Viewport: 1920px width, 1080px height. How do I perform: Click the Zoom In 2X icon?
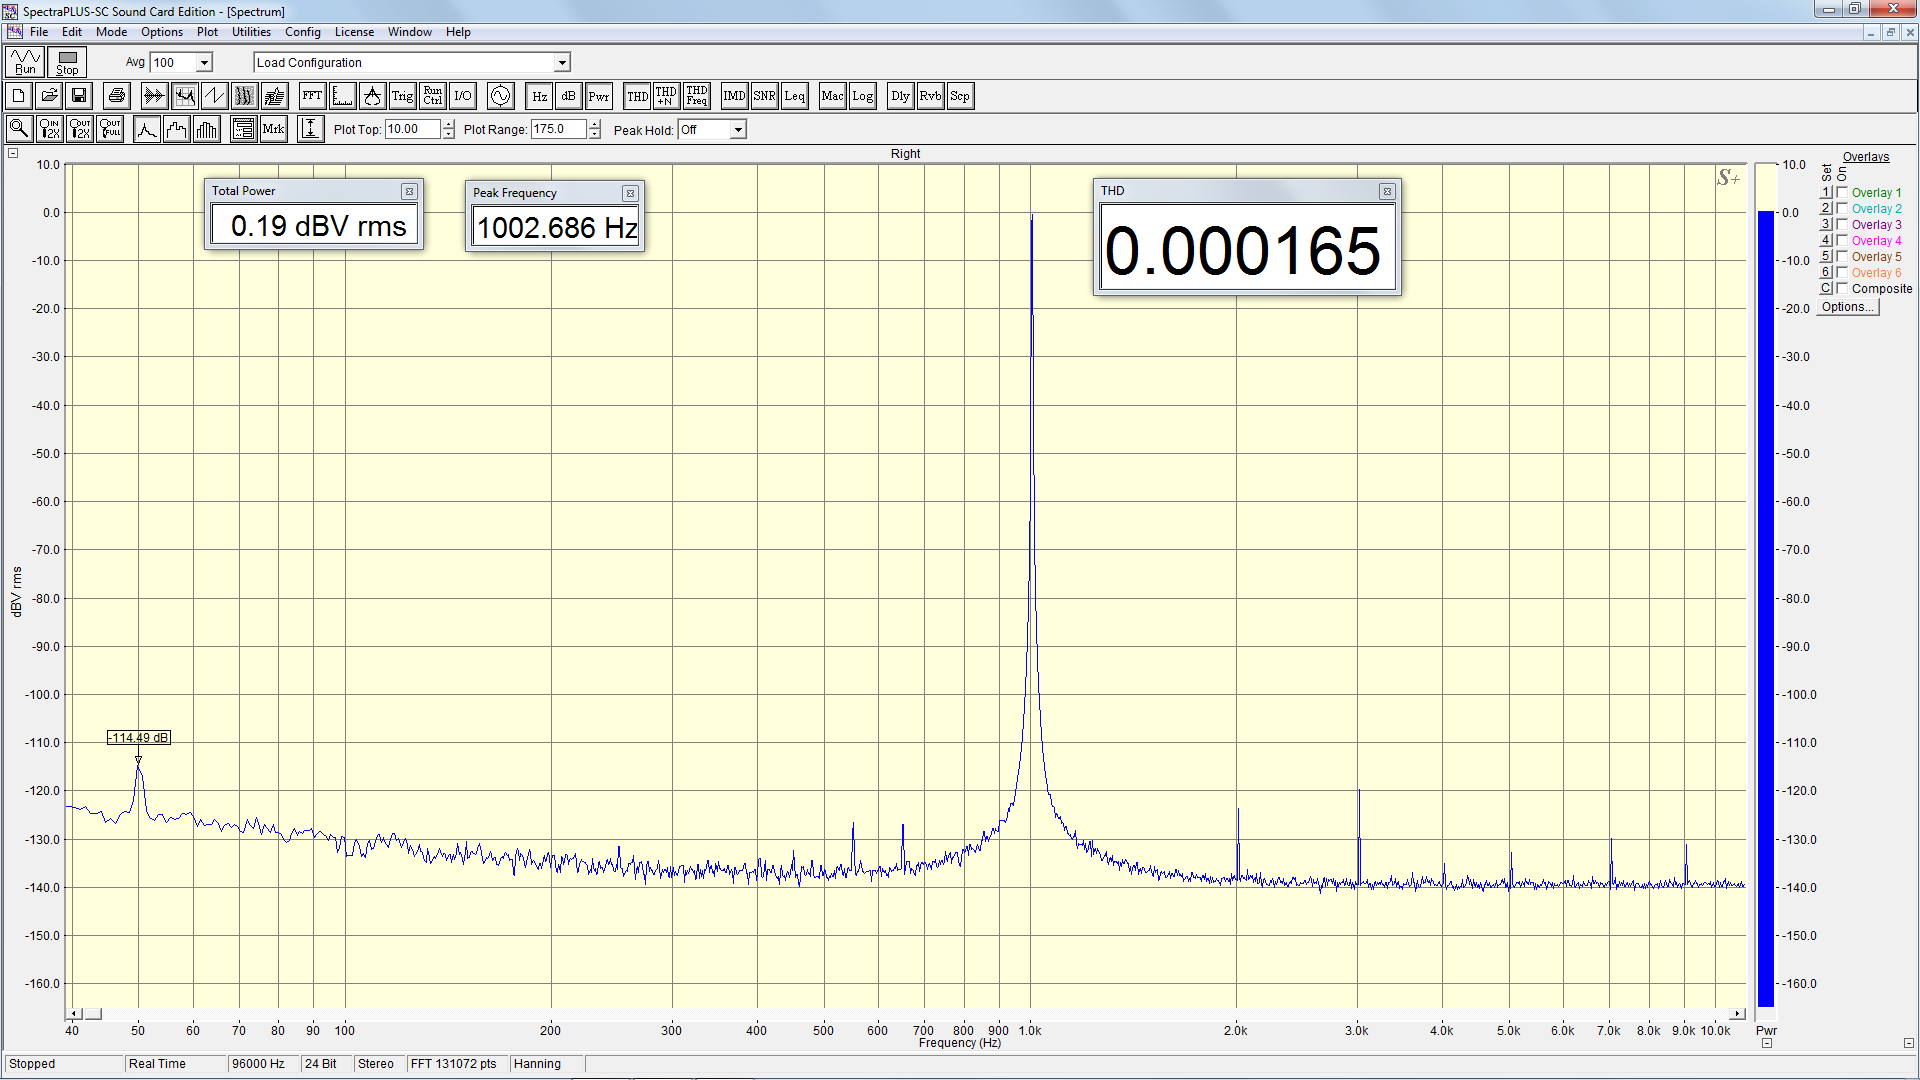coord(49,129)
